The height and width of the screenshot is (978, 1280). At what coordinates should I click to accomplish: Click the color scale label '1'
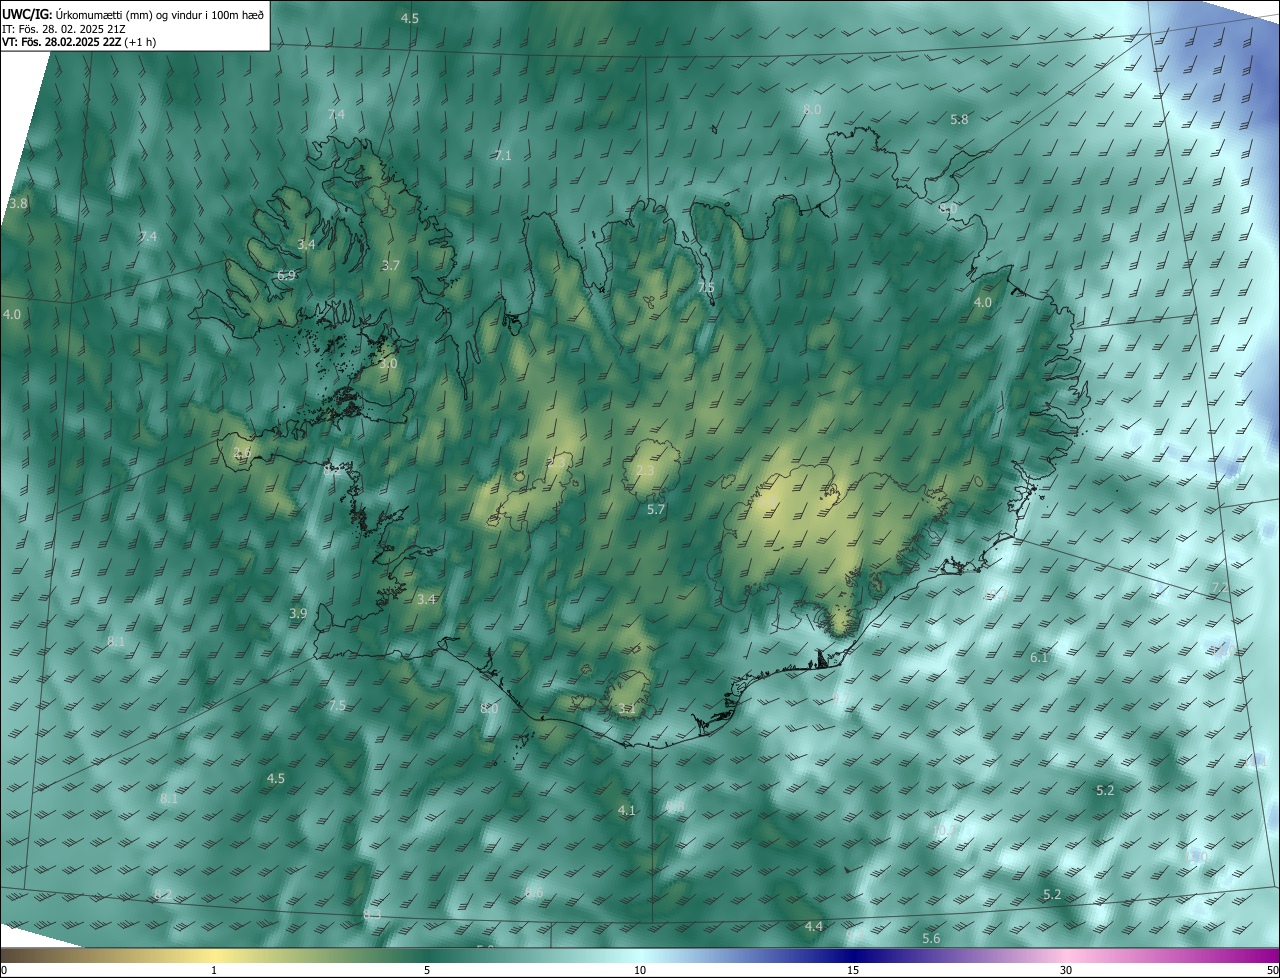tap(214, 970)
